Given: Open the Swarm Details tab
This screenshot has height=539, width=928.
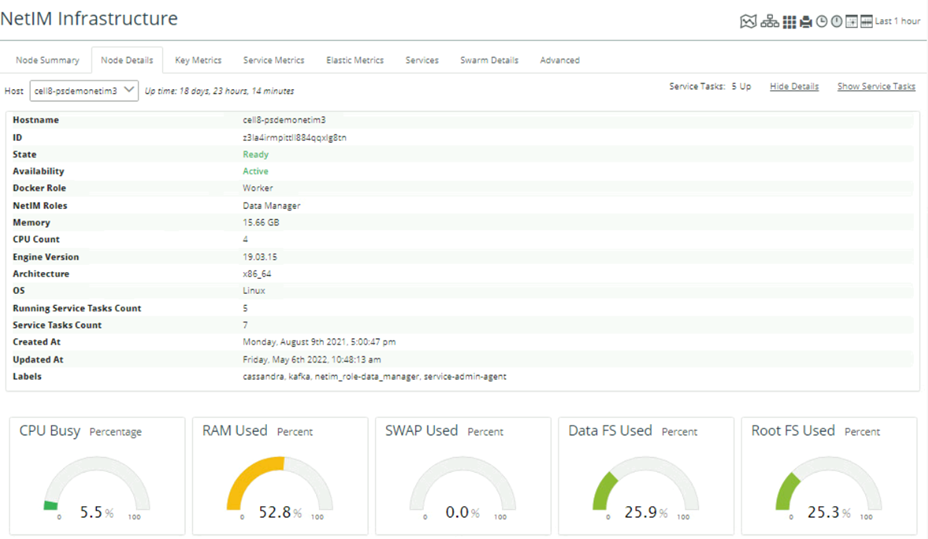Looking at the screenshot, I should [x=489, y=60].
